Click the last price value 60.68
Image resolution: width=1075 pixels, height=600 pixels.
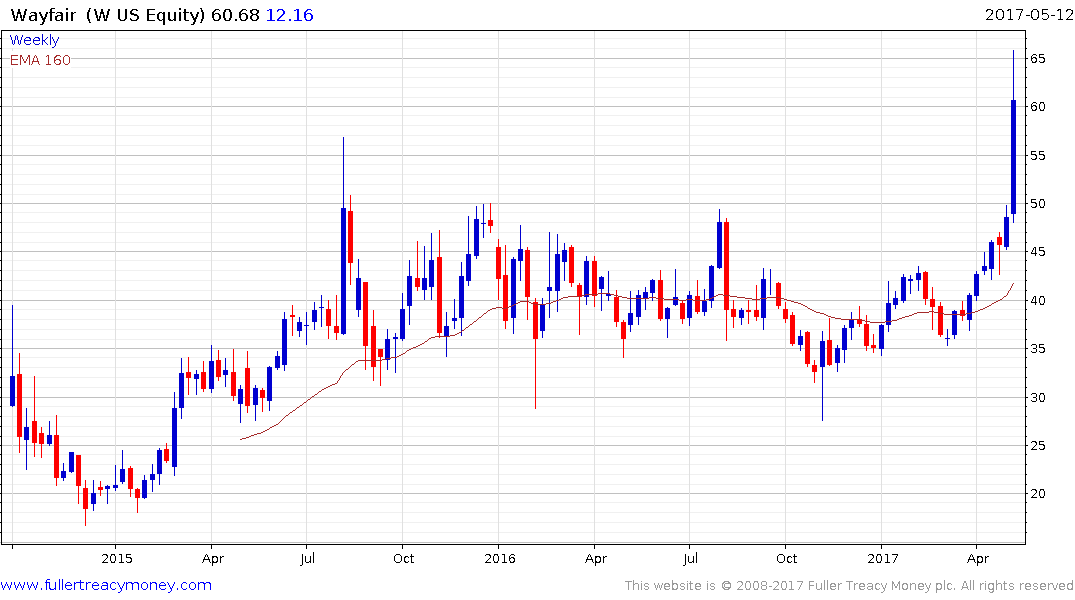(x=235, y=15)
